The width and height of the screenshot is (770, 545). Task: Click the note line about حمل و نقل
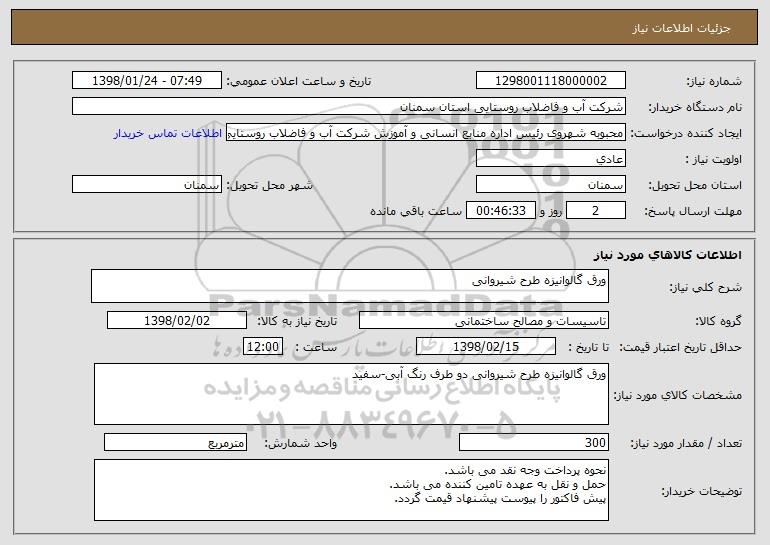coord(498,485)
